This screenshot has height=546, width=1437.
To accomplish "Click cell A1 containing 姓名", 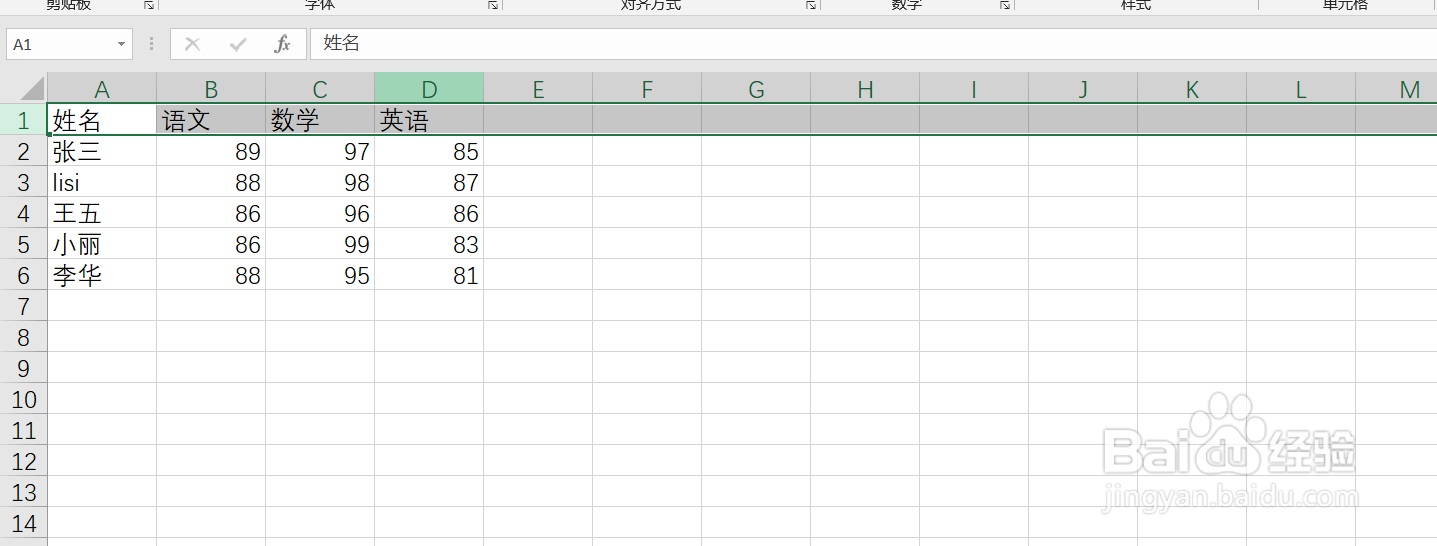I will [x=102, y=120].
